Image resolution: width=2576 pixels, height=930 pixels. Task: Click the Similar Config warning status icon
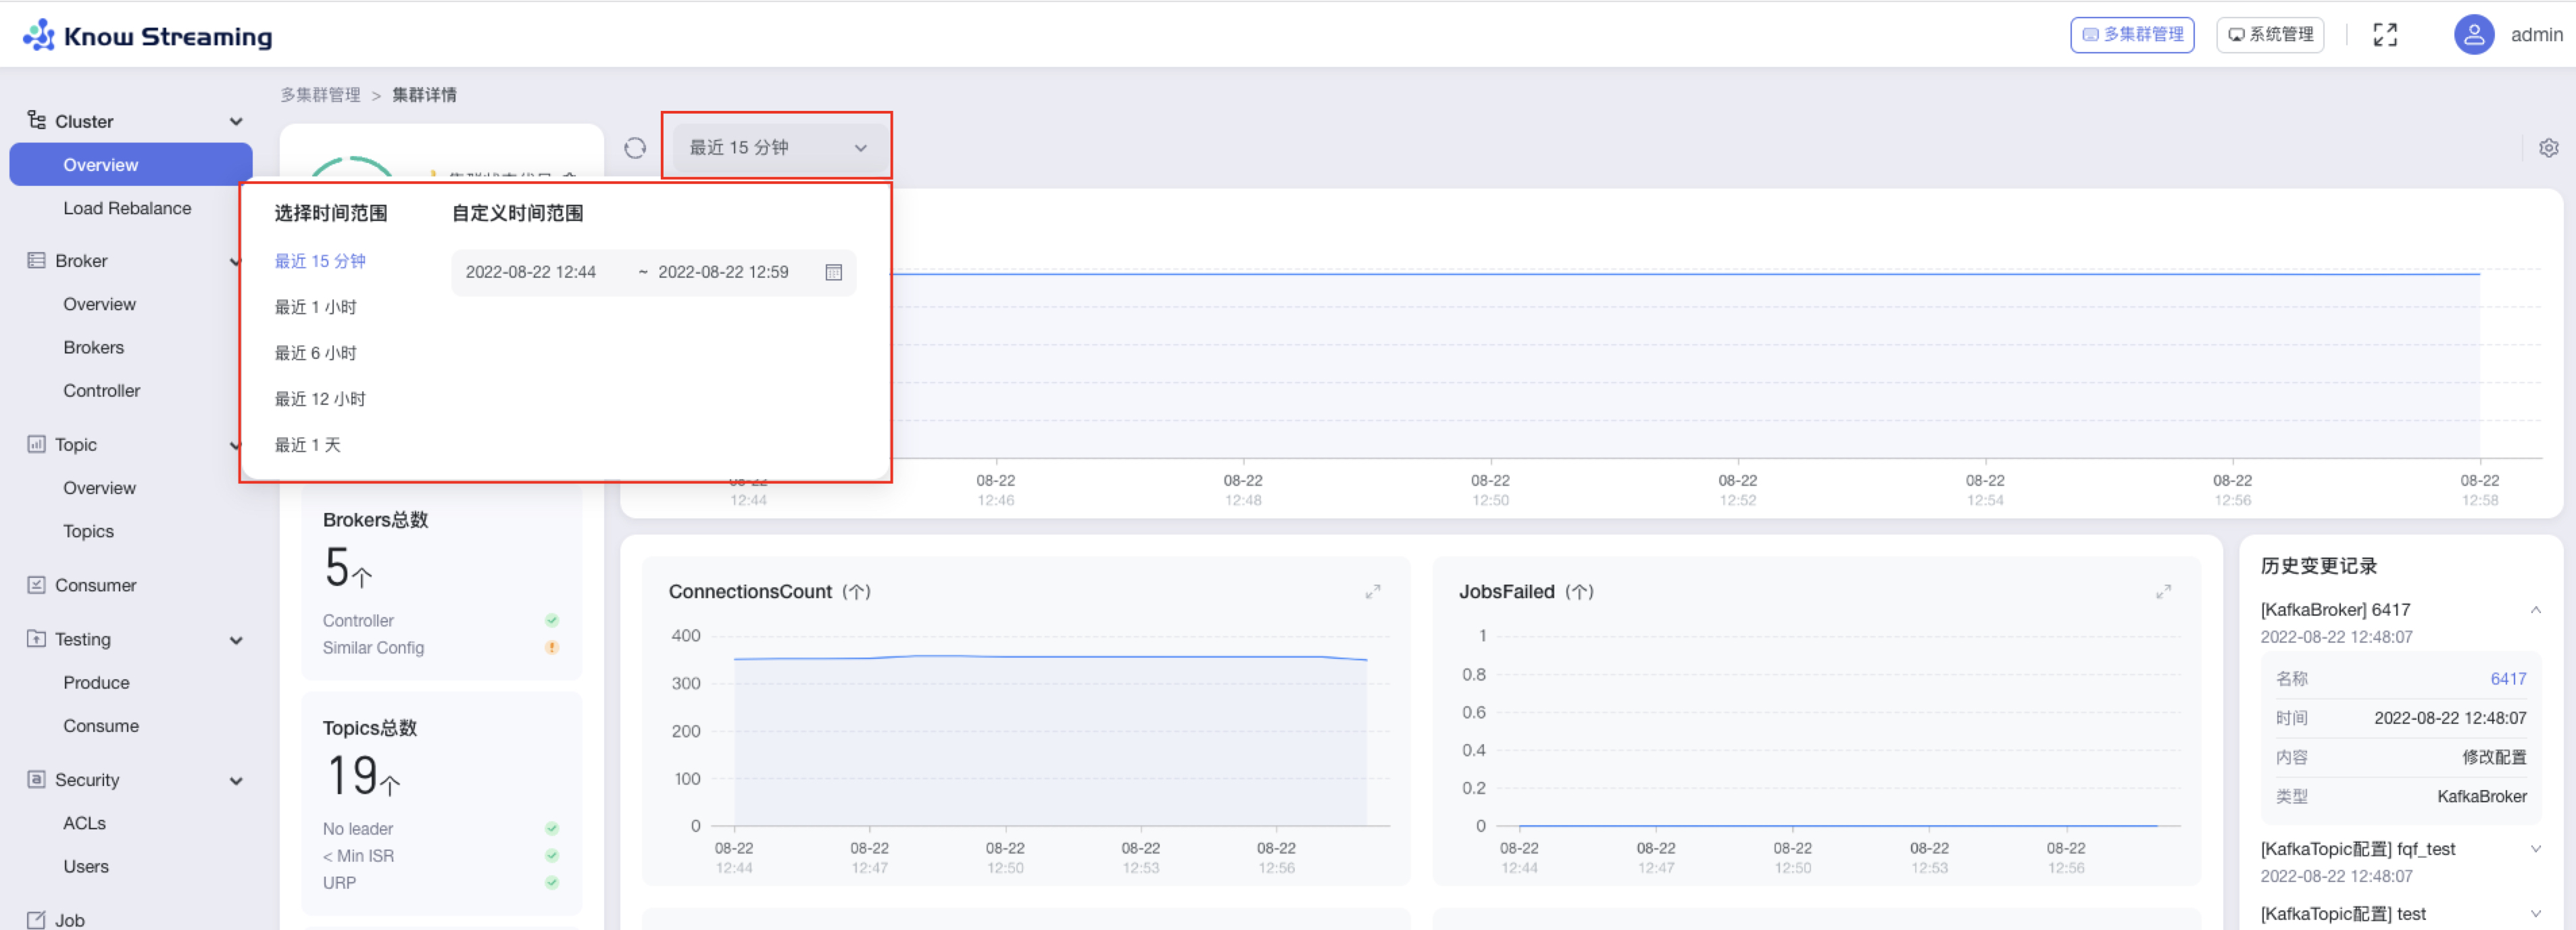(x=551, y=648)
